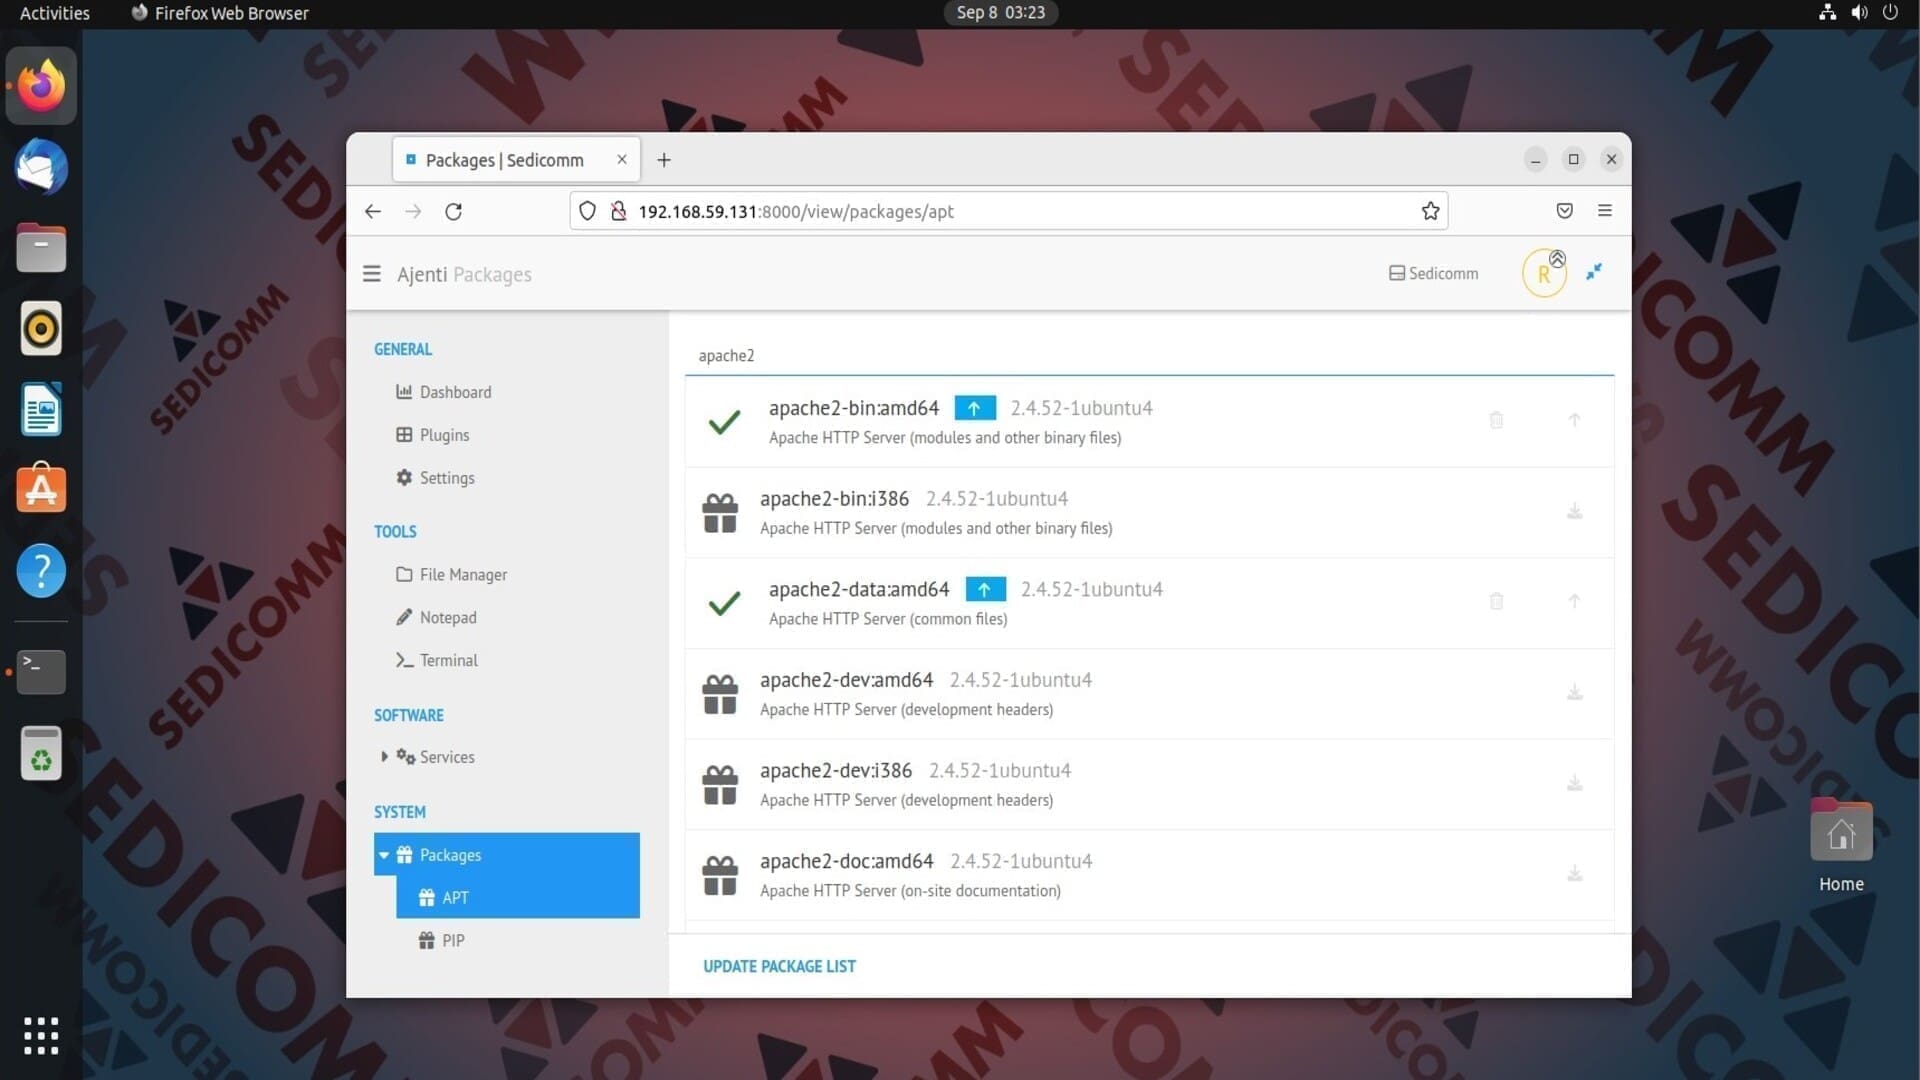Click UPDATE PACKAGE LIST button
The width and height of the screenshot is (1920, 1080).
tap(779, 966)
